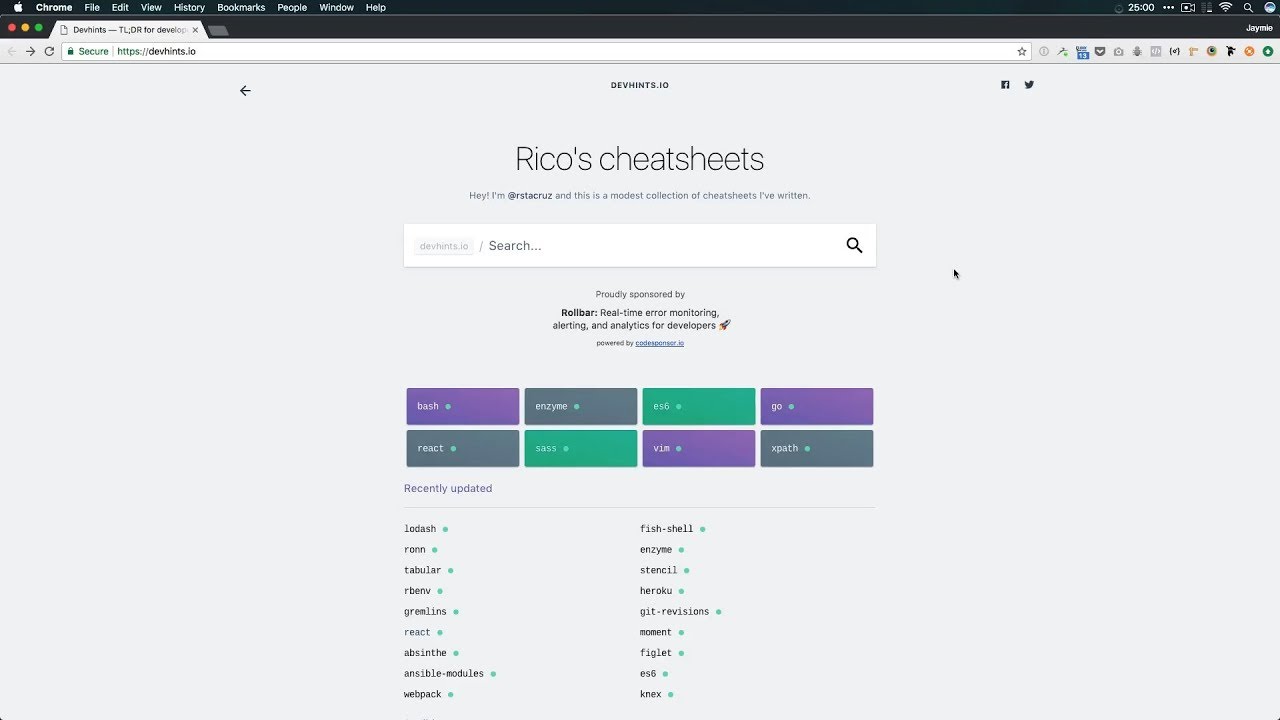The width and height of the screenshot is (1280, 720).
Task: Open the git-revisions cheatsheet link
Action: (675, 612)
